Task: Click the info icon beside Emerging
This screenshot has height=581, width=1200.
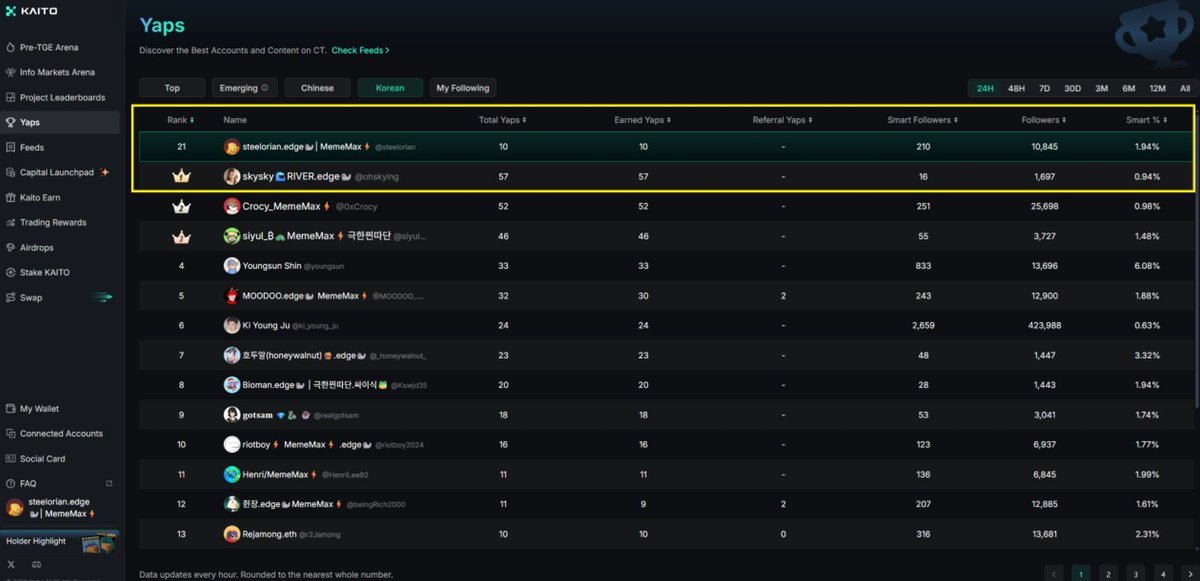Action: point(265,88)
